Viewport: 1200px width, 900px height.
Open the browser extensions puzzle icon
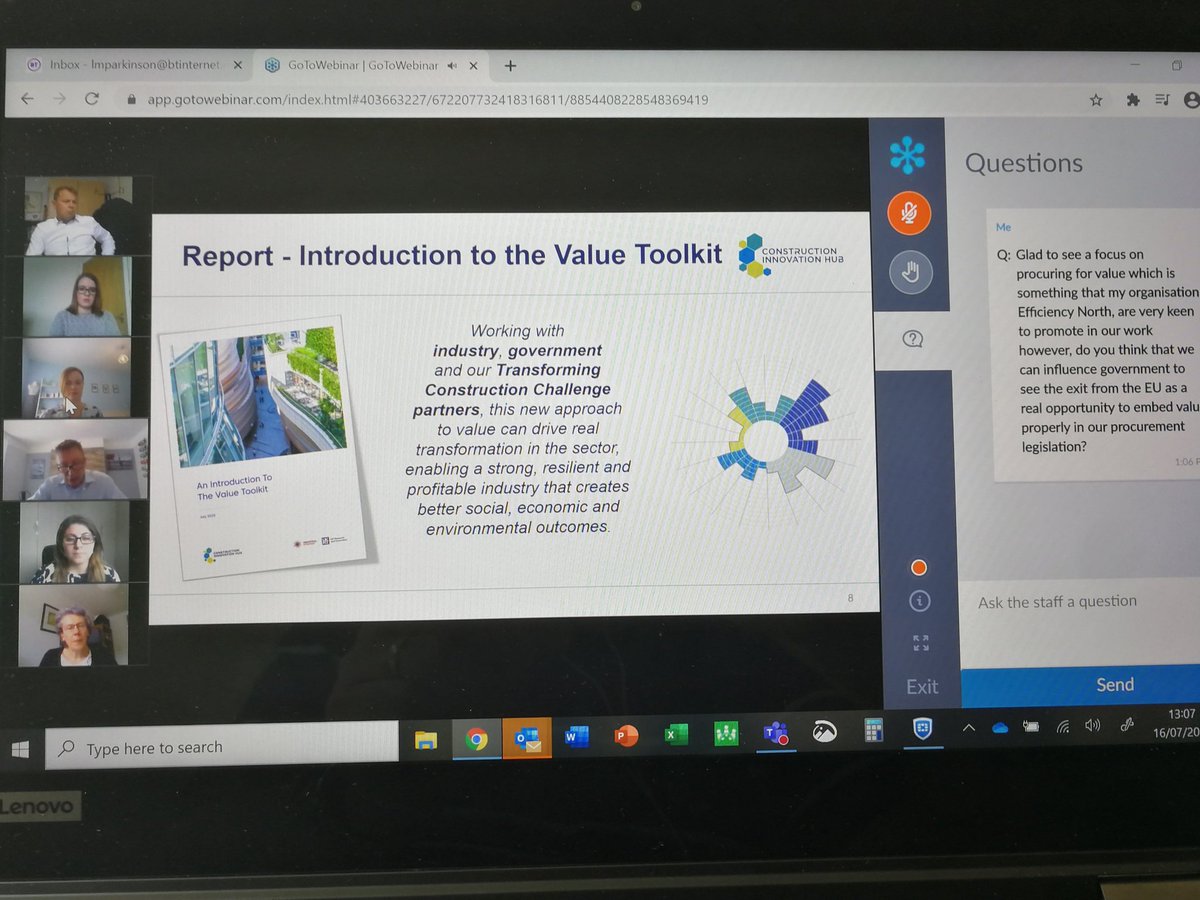(x=1135, y=100)
